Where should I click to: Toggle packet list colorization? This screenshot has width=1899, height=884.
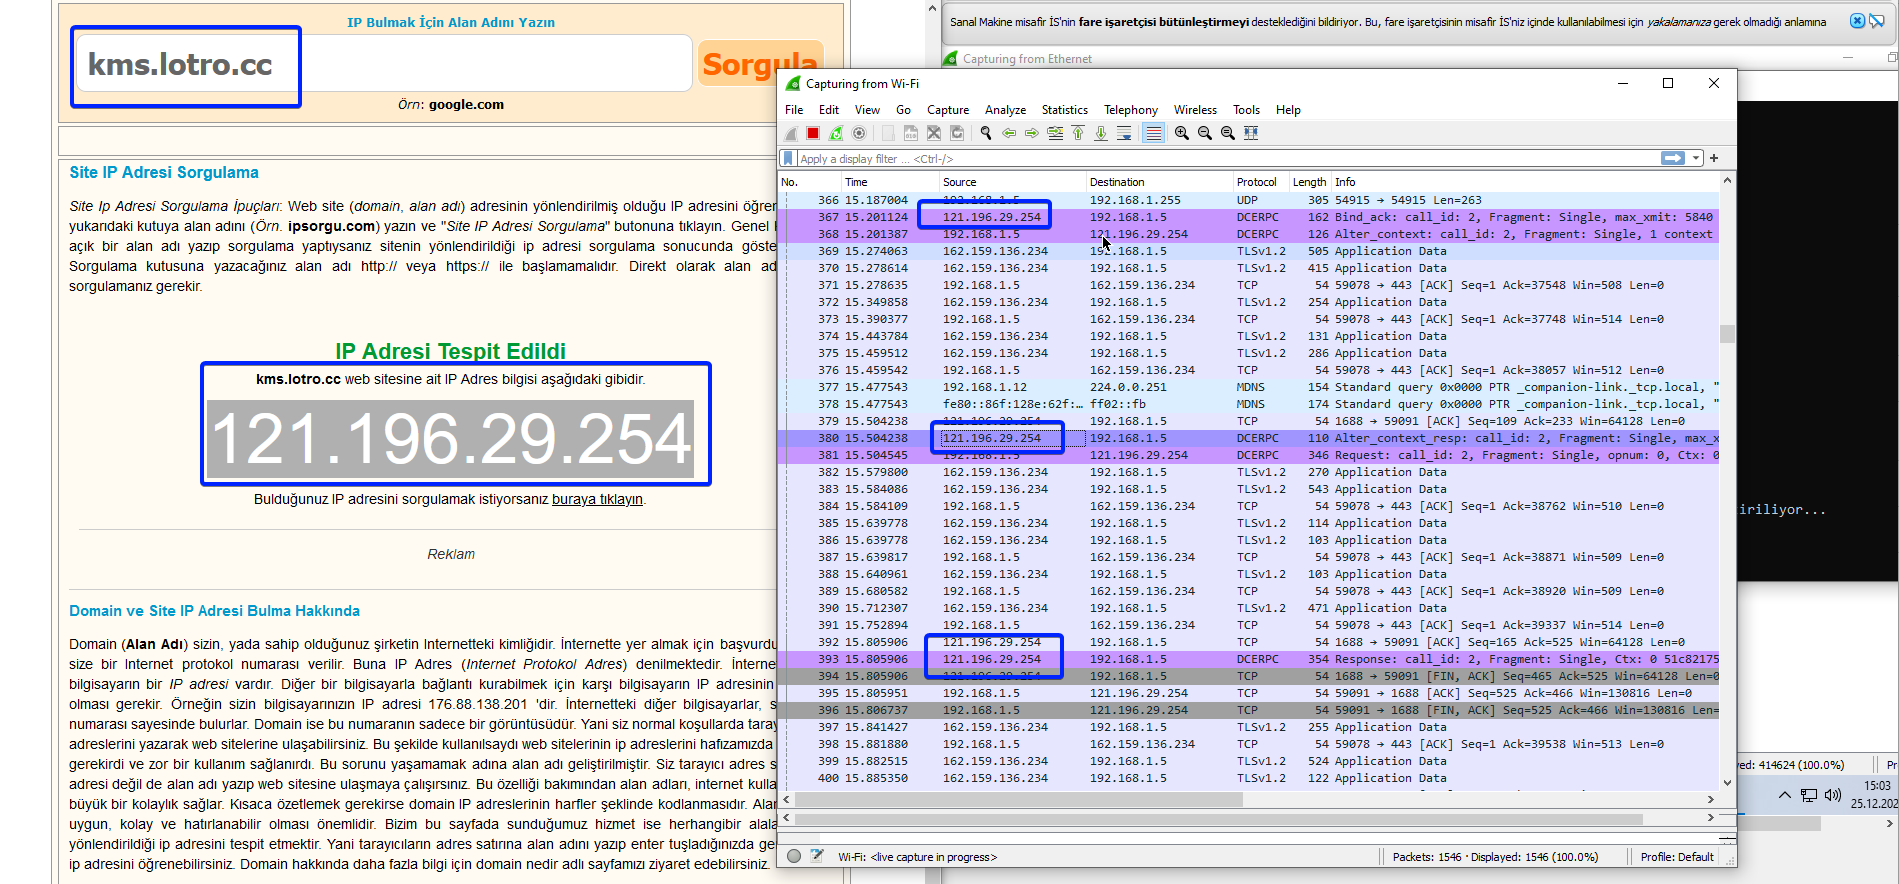coord(1153,133)
